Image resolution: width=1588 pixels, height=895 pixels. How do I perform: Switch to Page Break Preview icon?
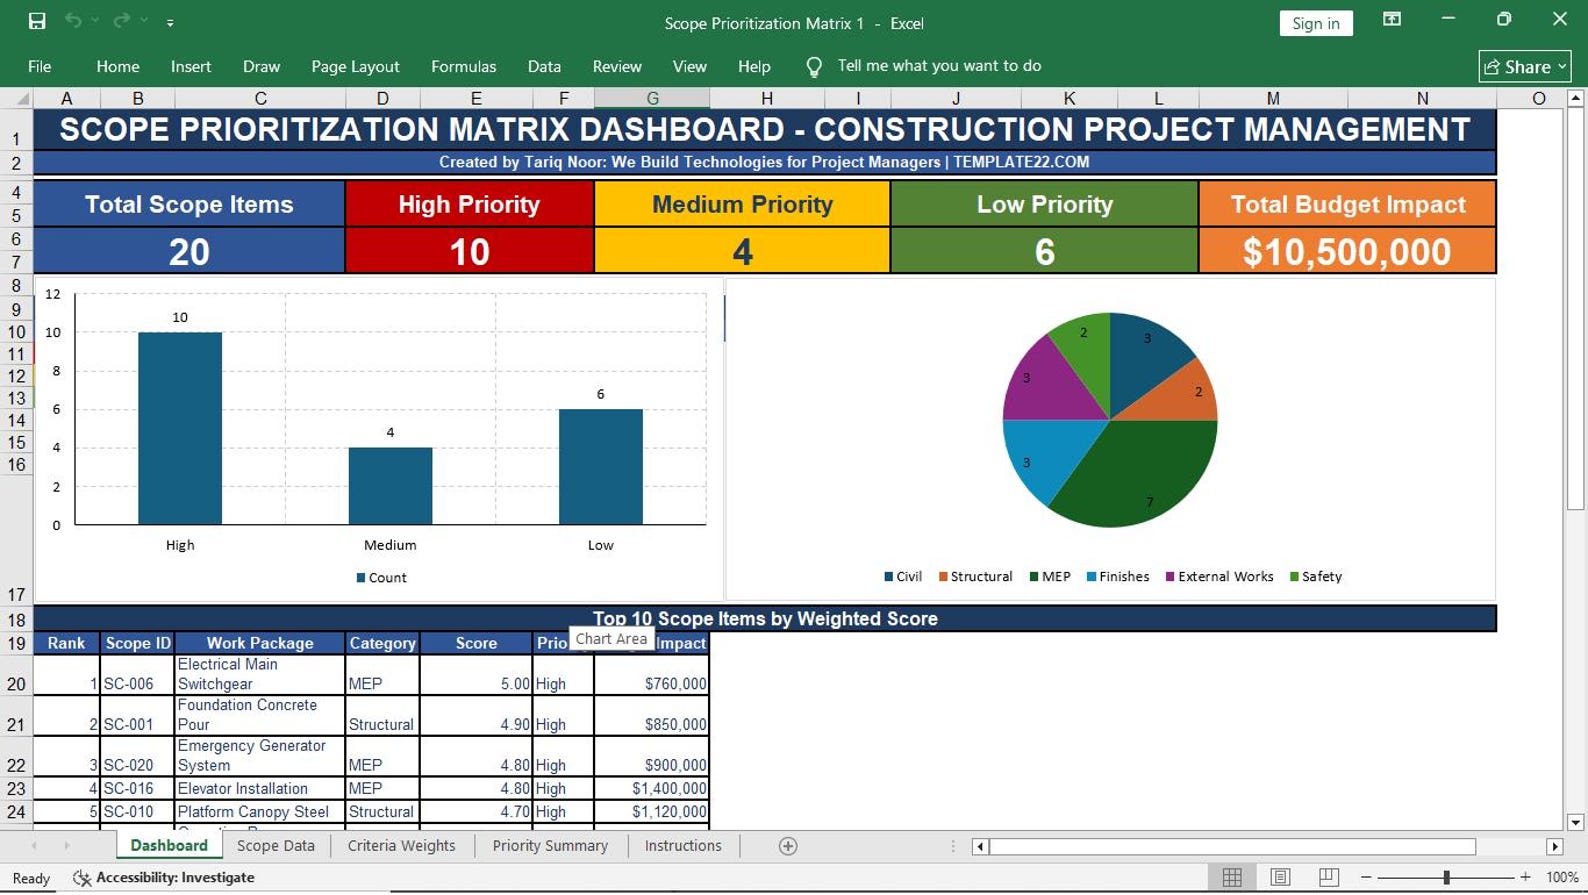pos(1329,877)
